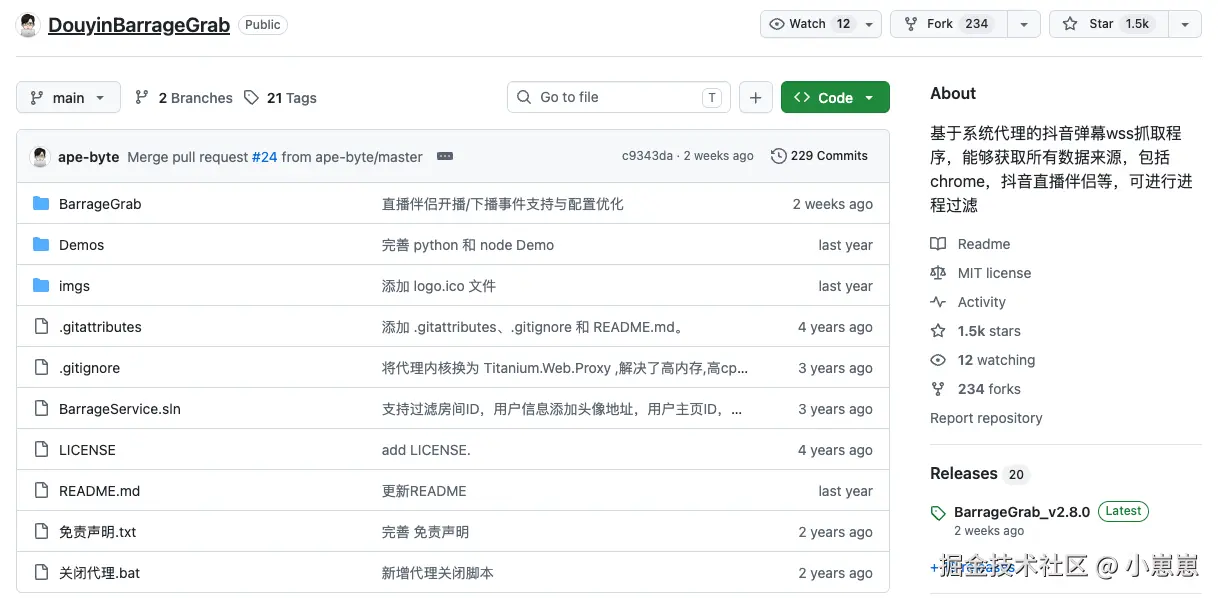Image resolution: width=1218 pixels, height=598 pixels.
Task: Open the 免责声明.txt file
Action: [x=97, y=531]
